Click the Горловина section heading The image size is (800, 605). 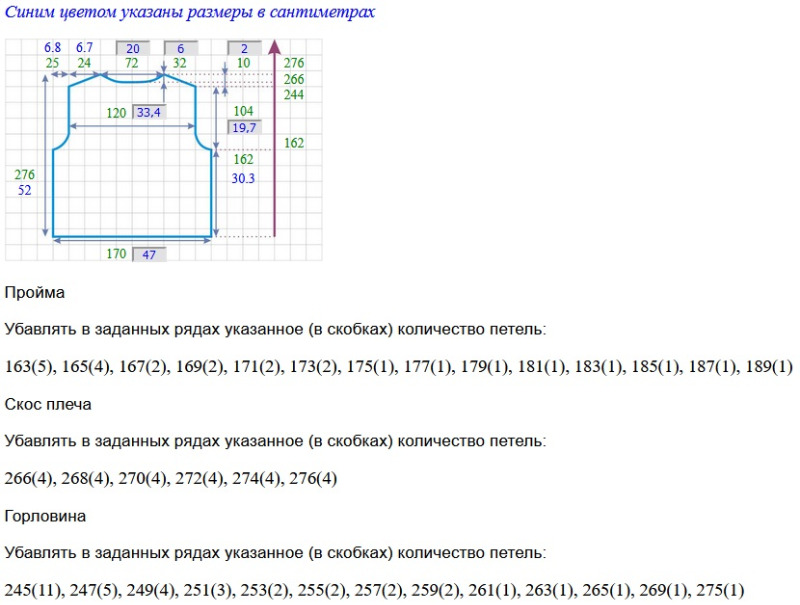(45, 516)
